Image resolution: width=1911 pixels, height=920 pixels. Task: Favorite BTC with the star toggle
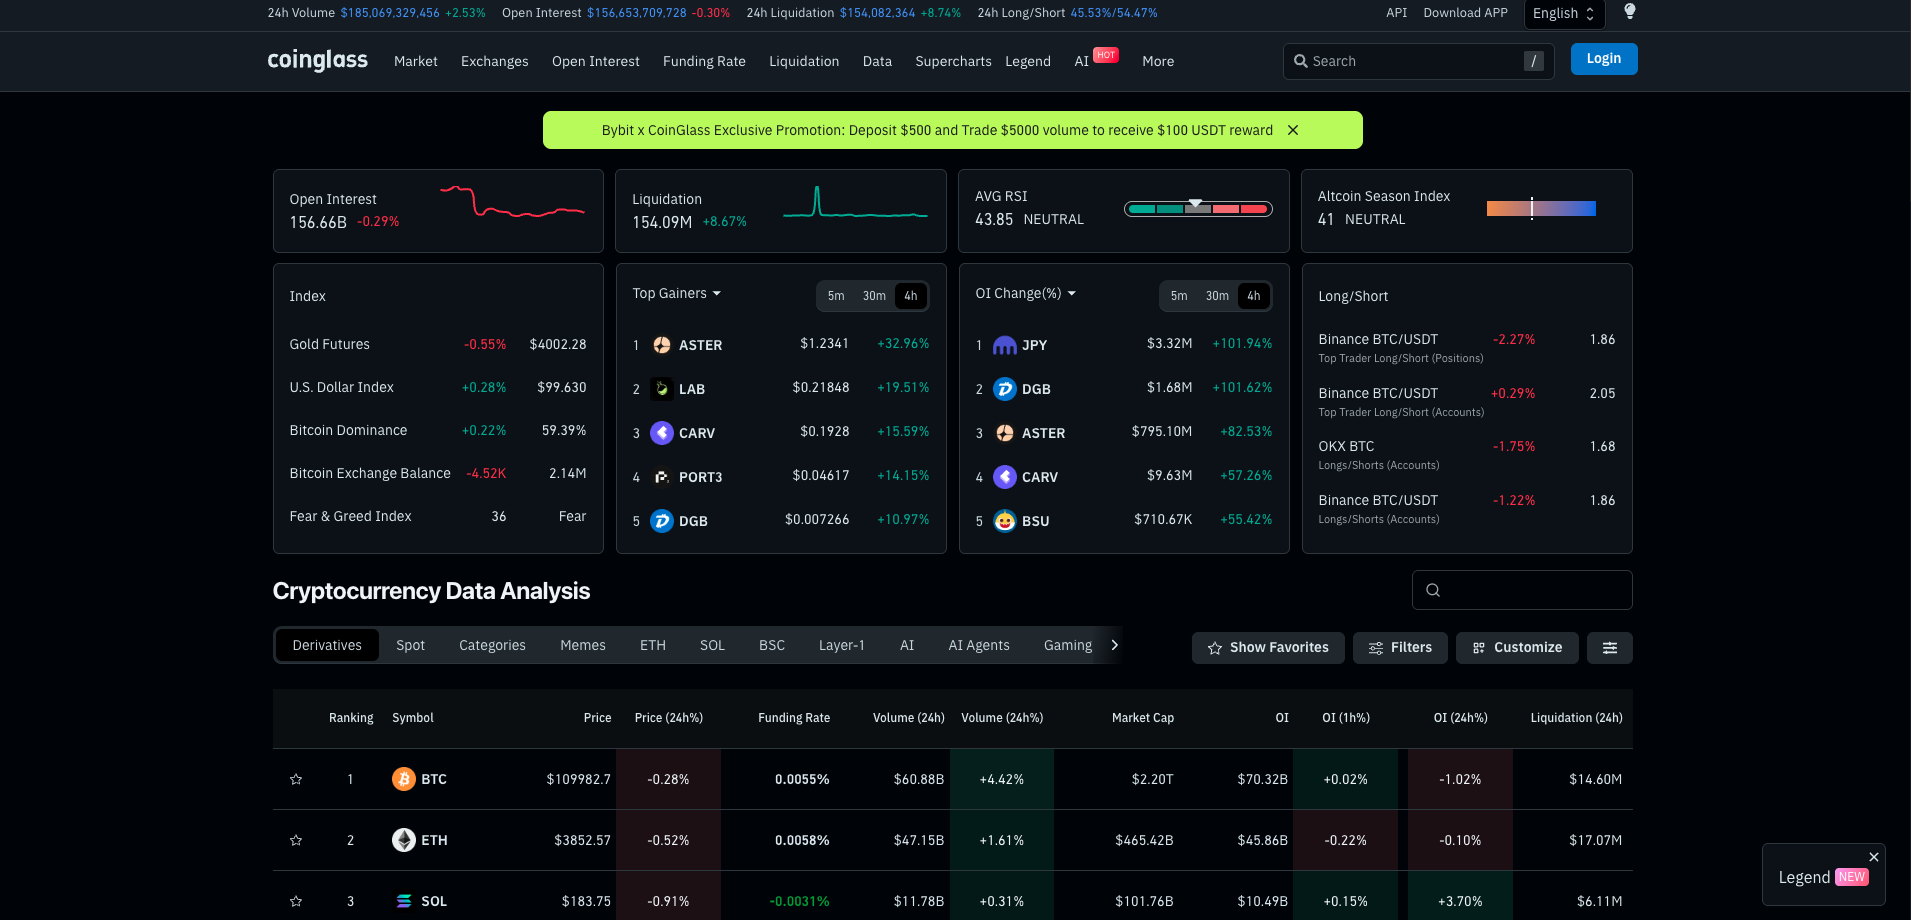[x=296, y=779]
